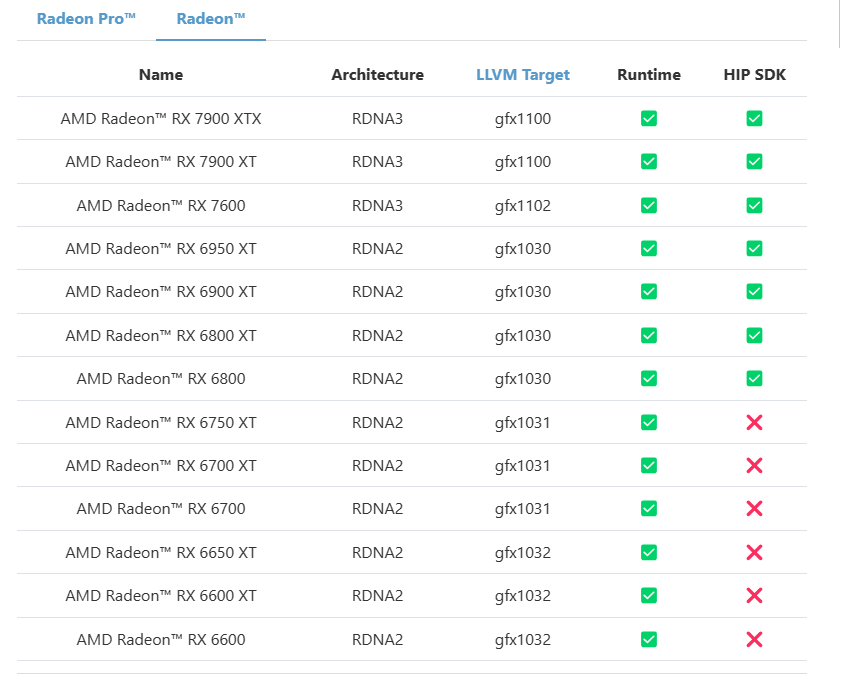This screenshot has width=854, height=686.
Task: Click the Architecture column header
Action: [x=377, y=75]
